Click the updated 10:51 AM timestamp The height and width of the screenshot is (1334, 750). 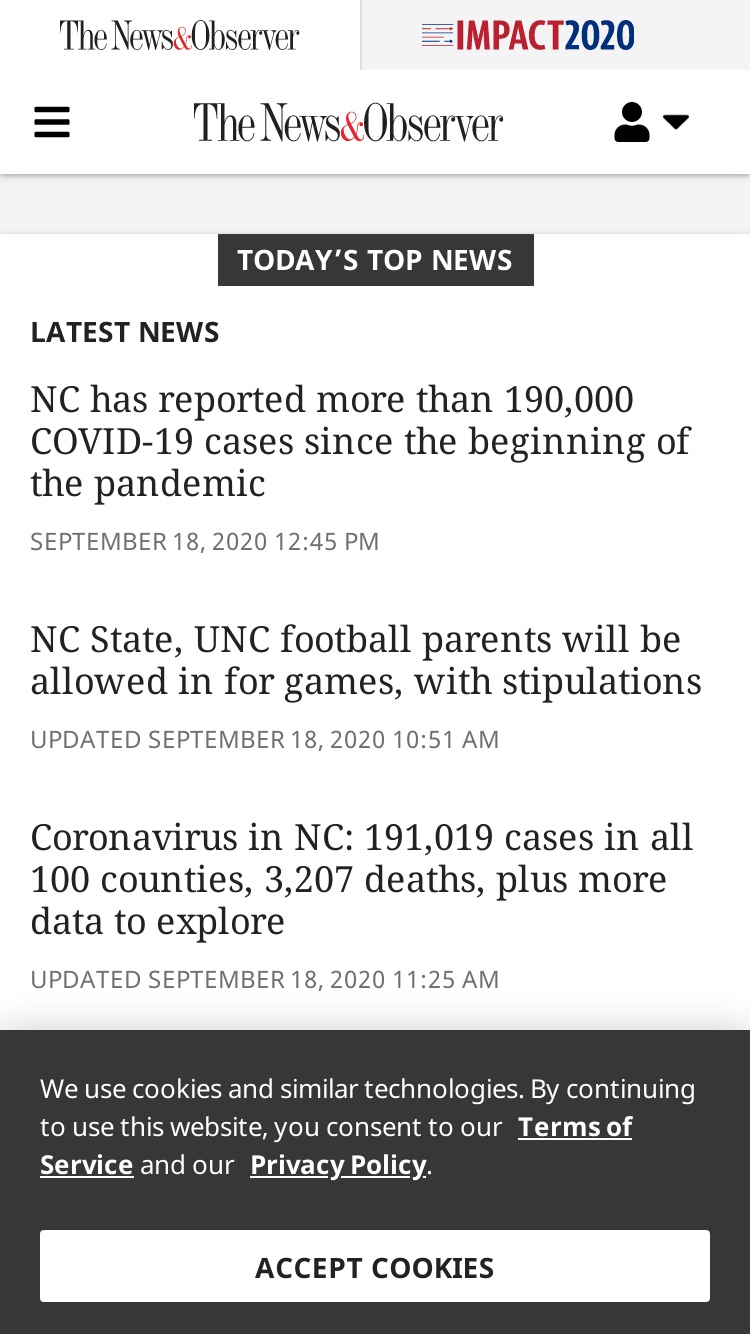click(x=265, y=740)
